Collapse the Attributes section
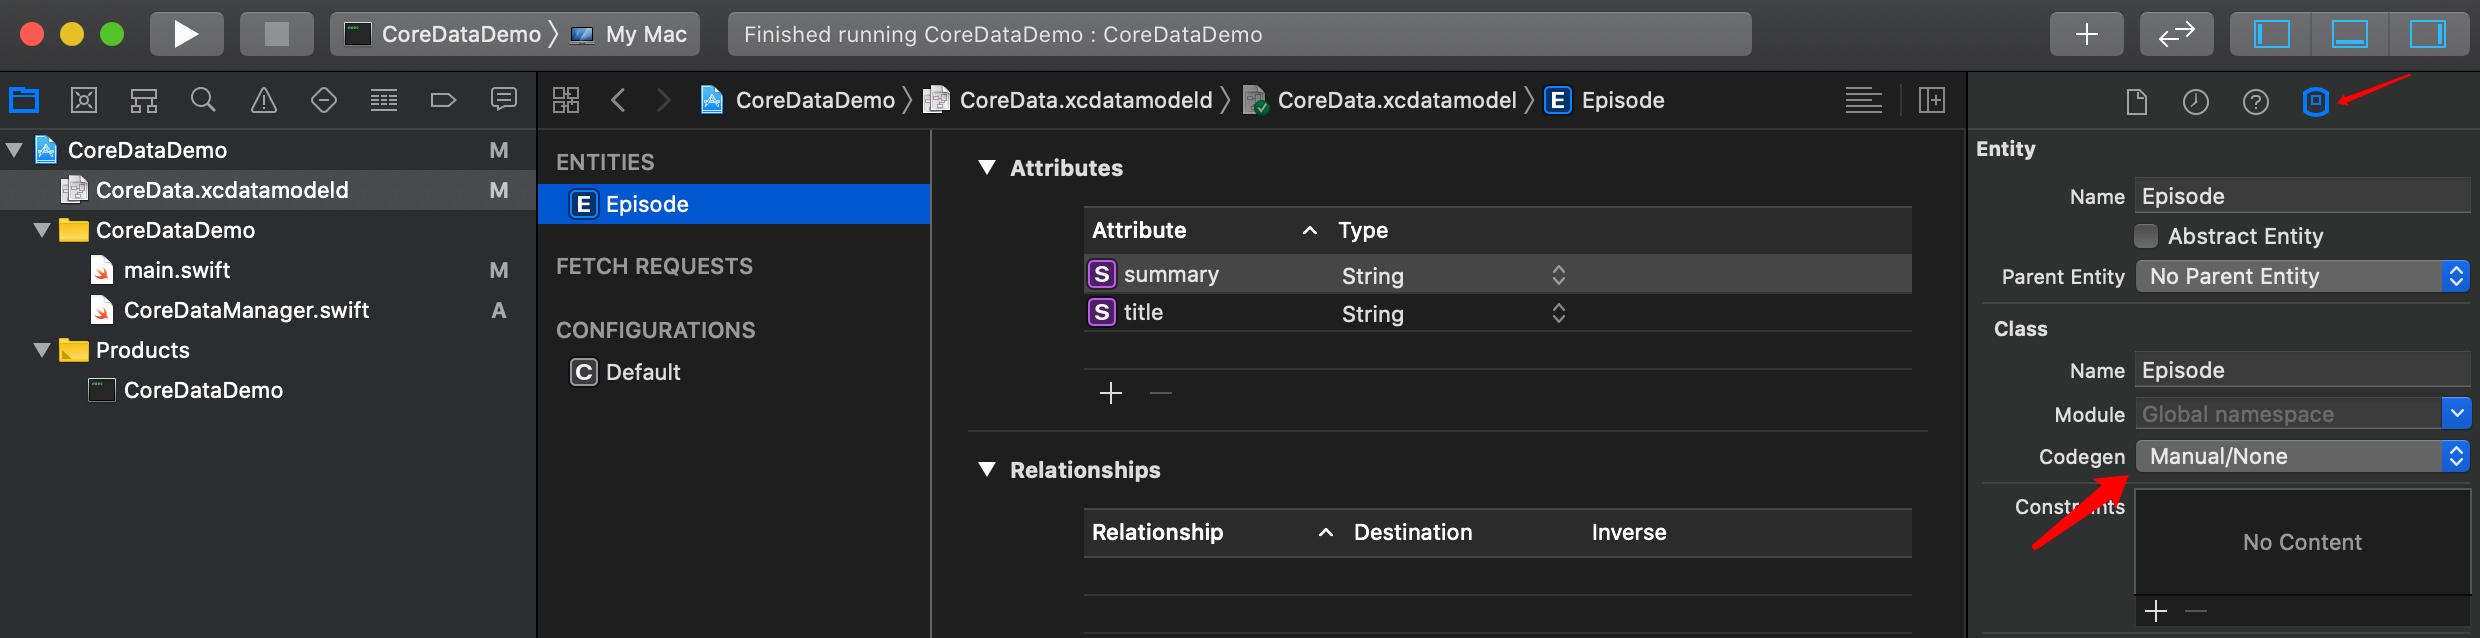This screenshot has height=638, width=2480. click(987, 167)
